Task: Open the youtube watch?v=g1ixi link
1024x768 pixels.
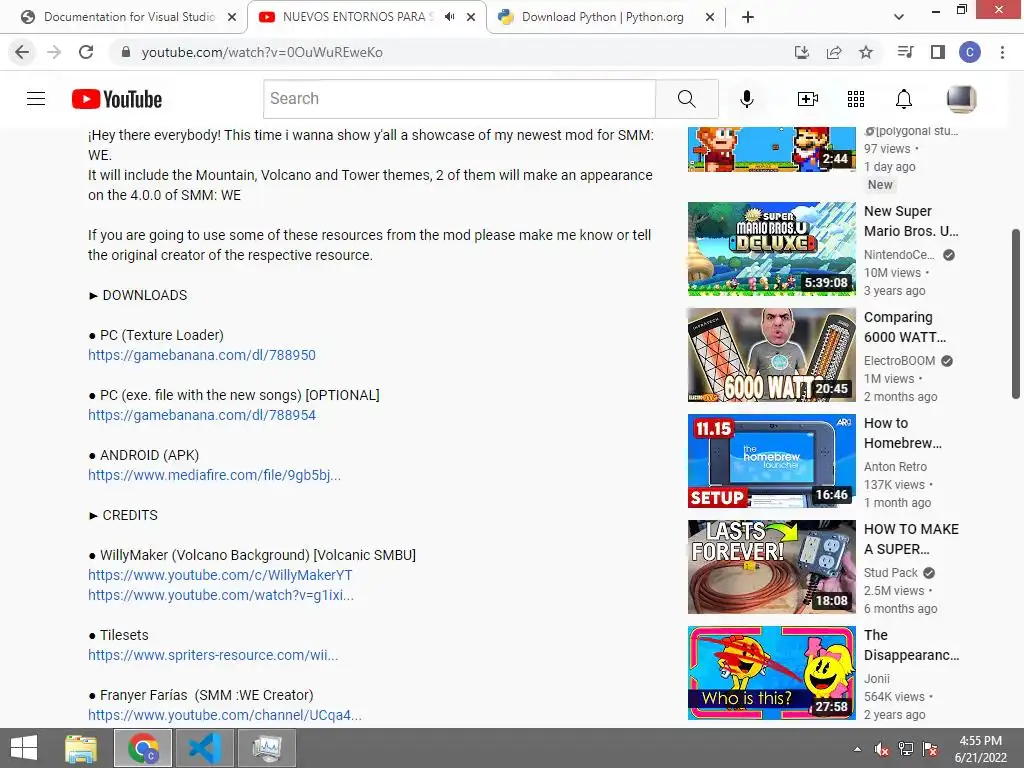Action: click(221, 596)
